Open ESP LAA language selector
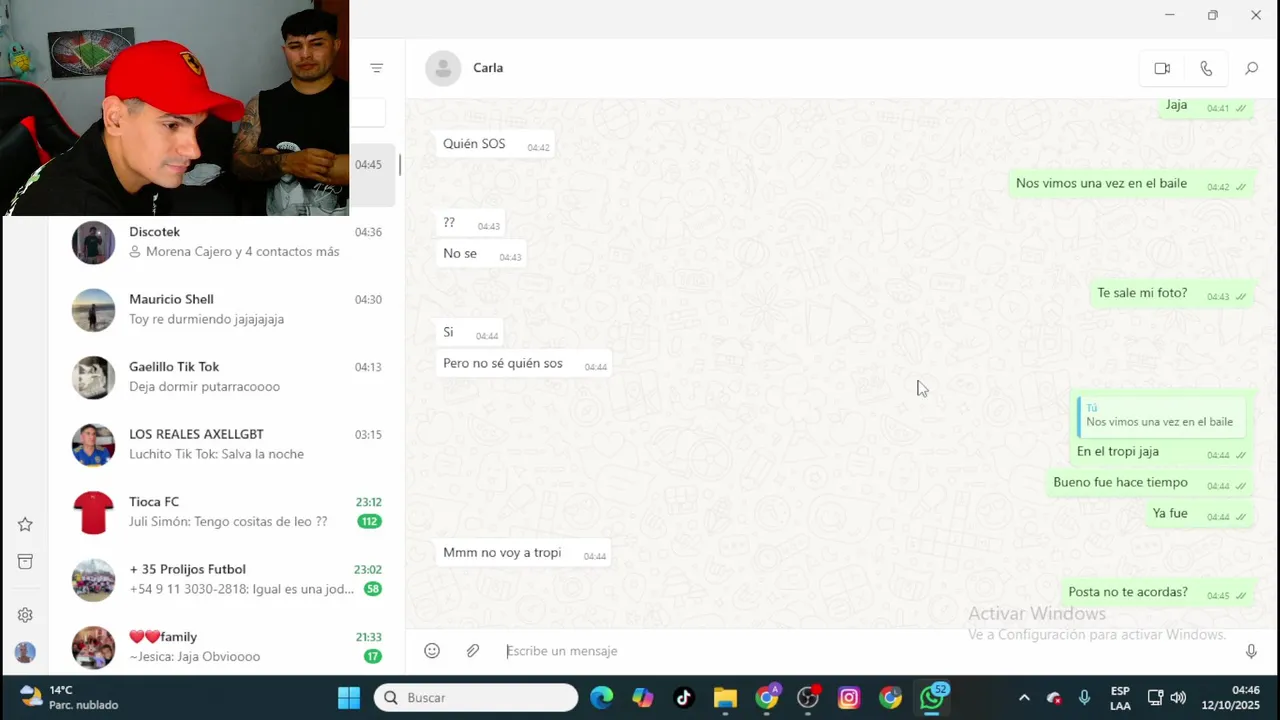 point(1120,698)
